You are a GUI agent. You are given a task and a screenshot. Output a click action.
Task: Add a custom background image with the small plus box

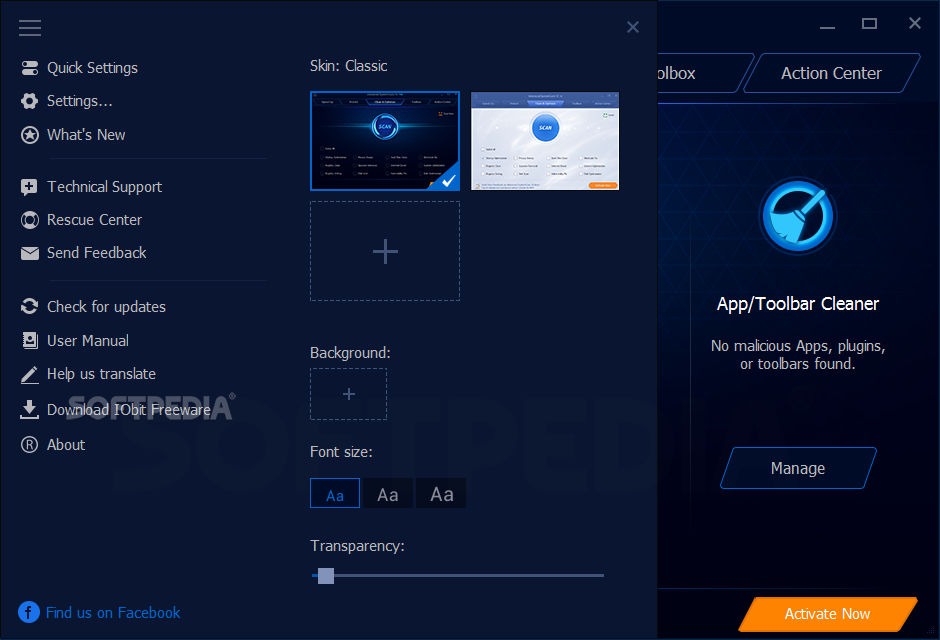click(x=348, y=394)
